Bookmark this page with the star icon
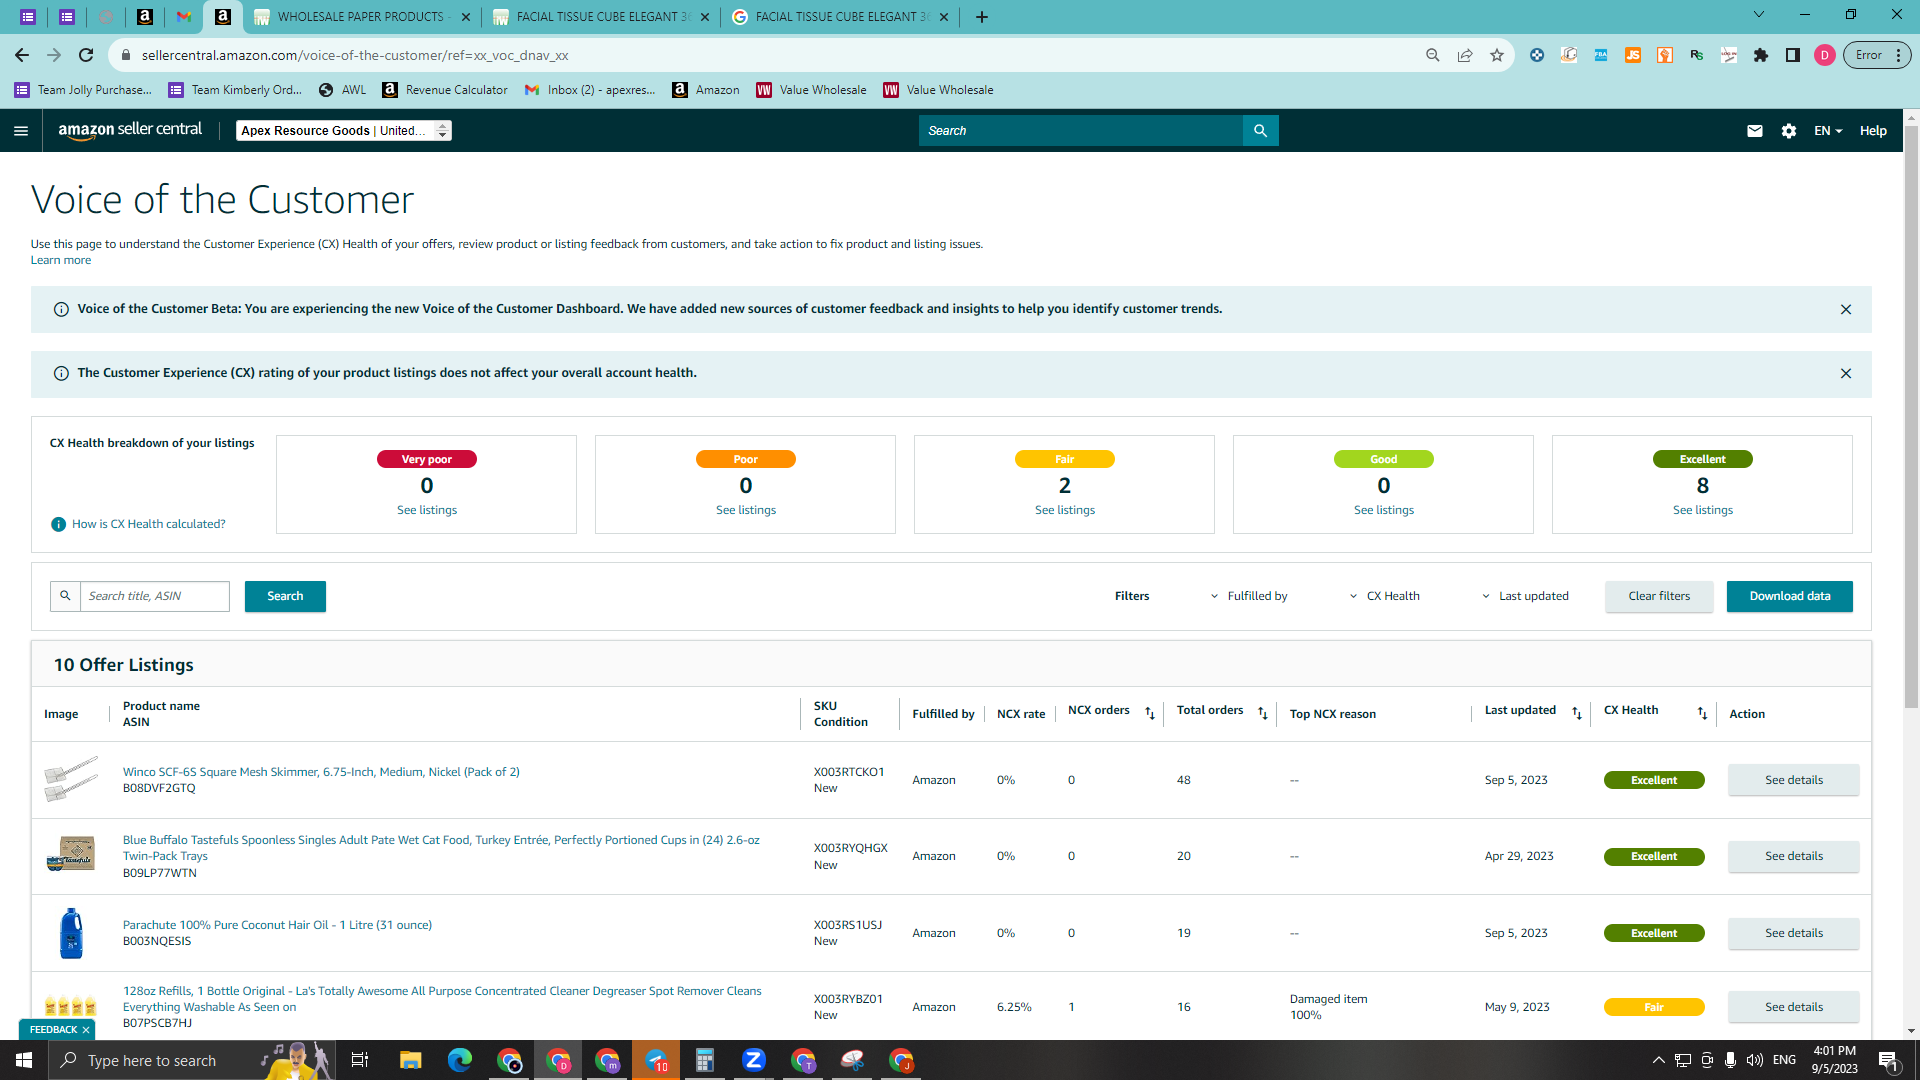Screen dimensions: 1920x1080 (1497, 55)
